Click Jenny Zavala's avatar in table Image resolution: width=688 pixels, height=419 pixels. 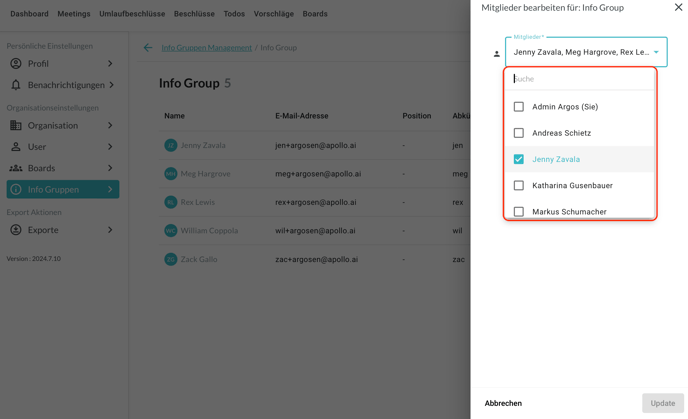(171, 145)
